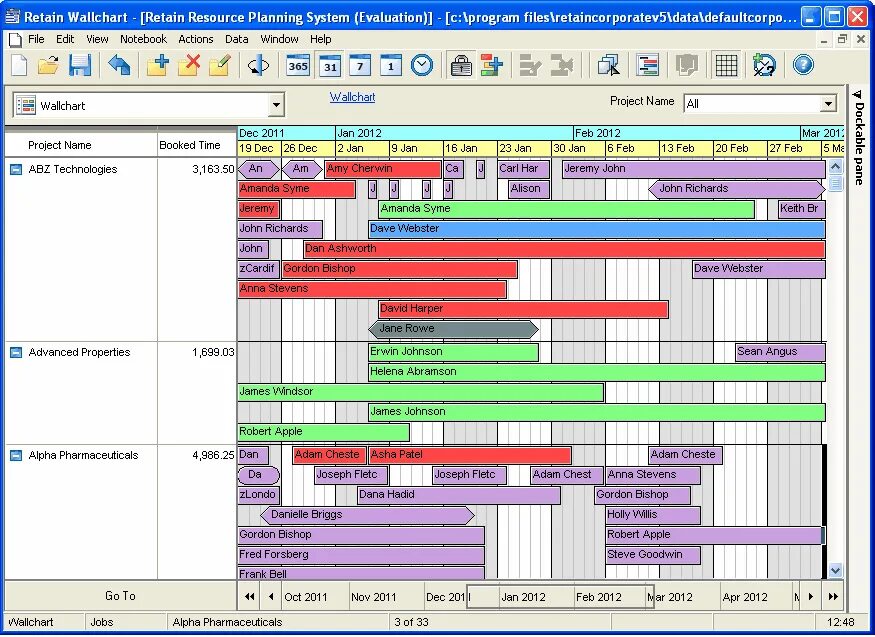This screenshot has width=875, height=637.
Task: Select the green Helena Abramson booking bar
Action: pos(597,372)
